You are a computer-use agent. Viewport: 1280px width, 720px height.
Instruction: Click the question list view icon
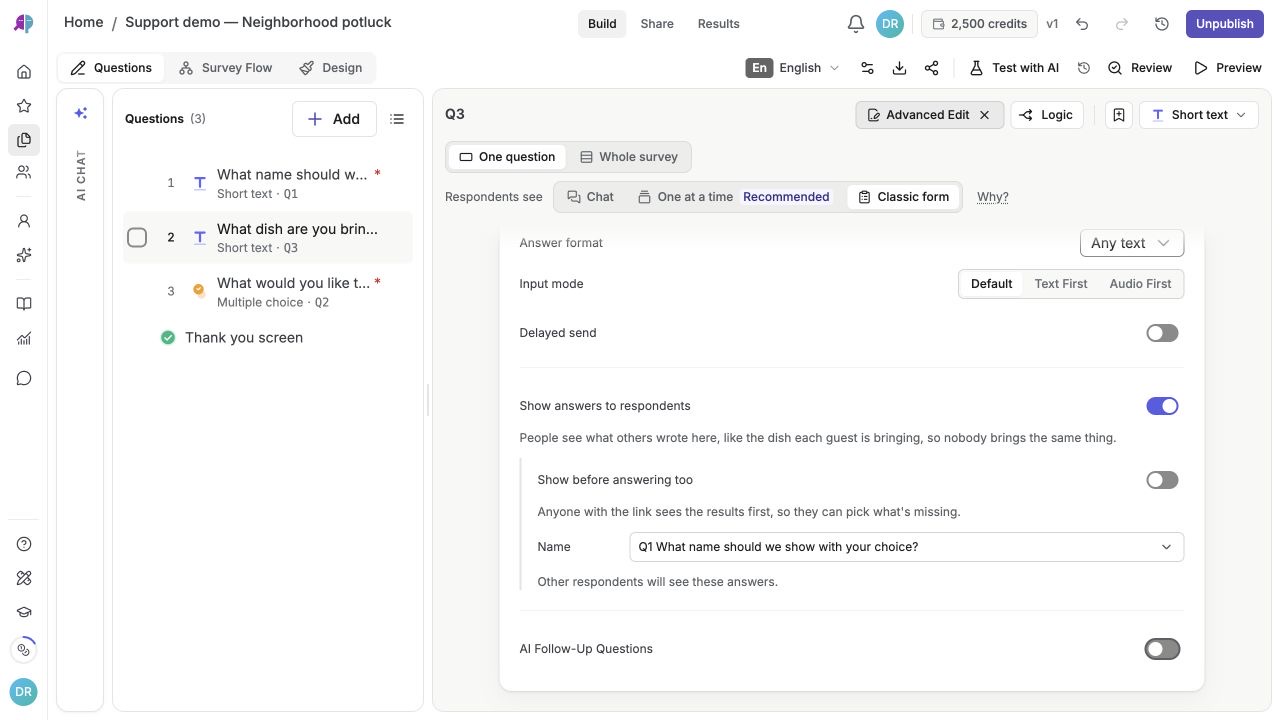397,119
